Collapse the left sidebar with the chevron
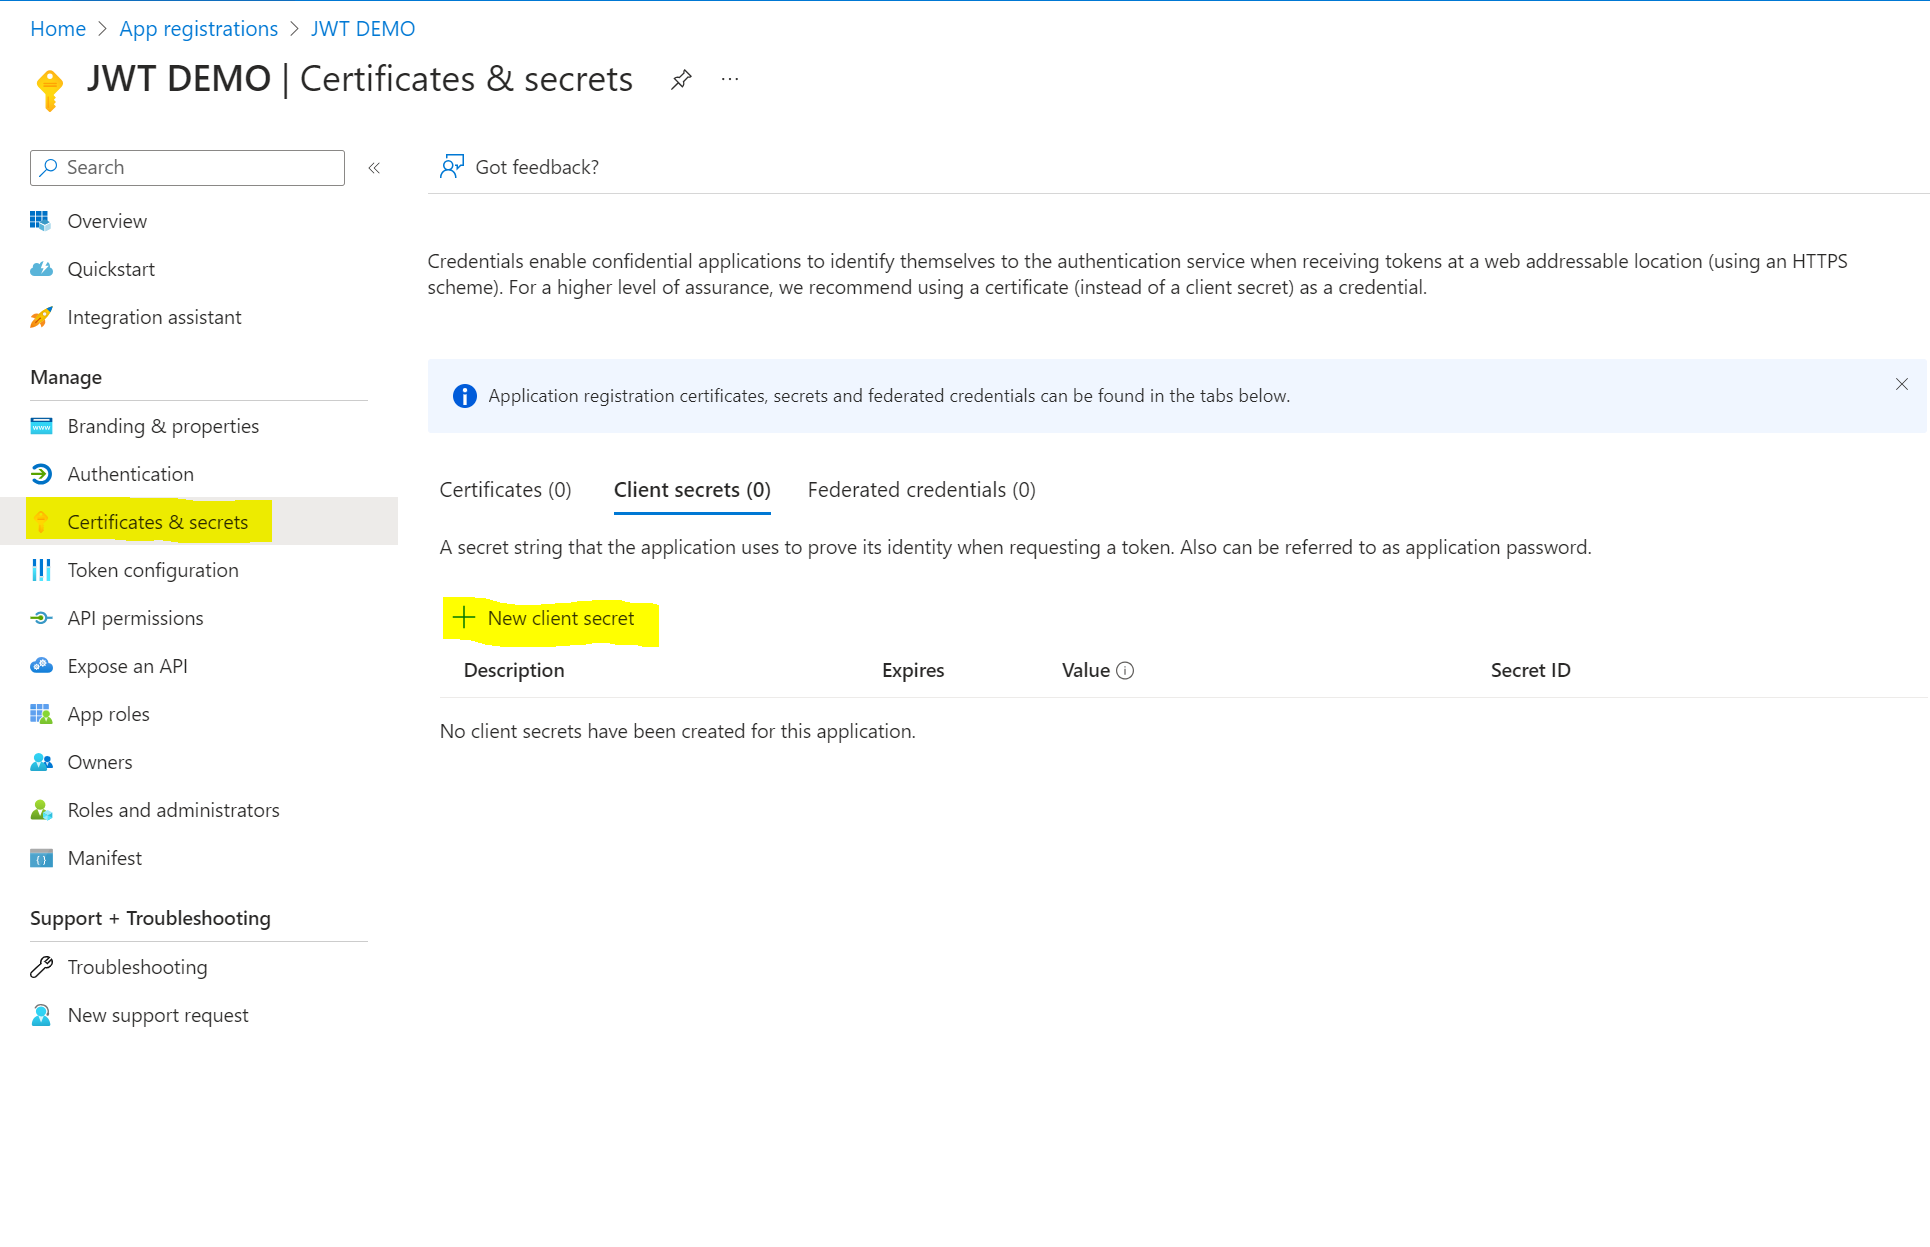The width and height of the screenshot is (1930, 1247). pyautogui.click(x=374, y=167)
